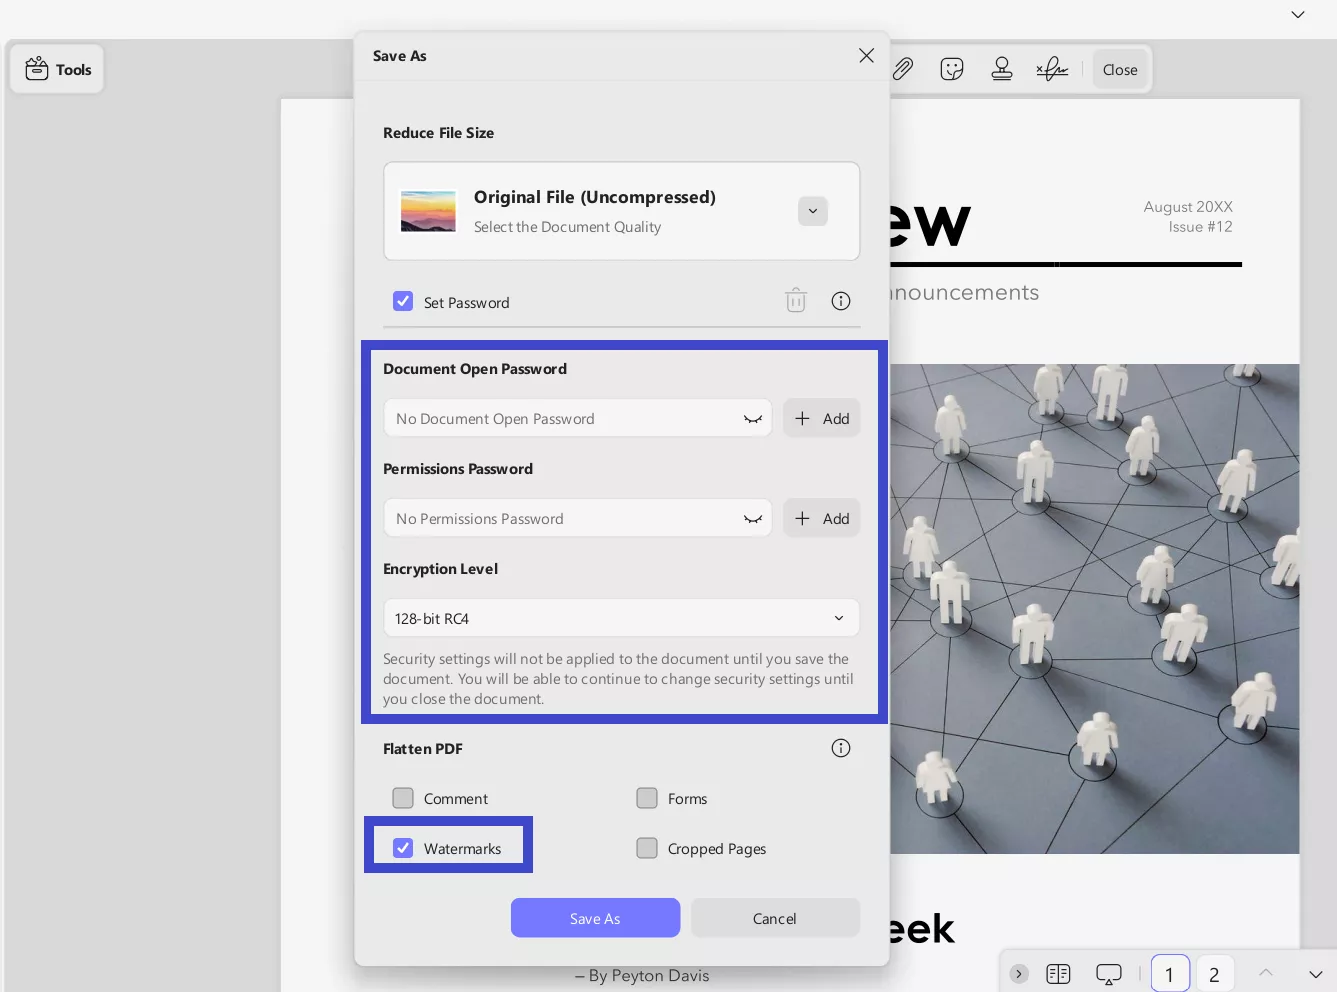Check the Comment checkbox
This screenshot has width=1337, height=992.
403,798
